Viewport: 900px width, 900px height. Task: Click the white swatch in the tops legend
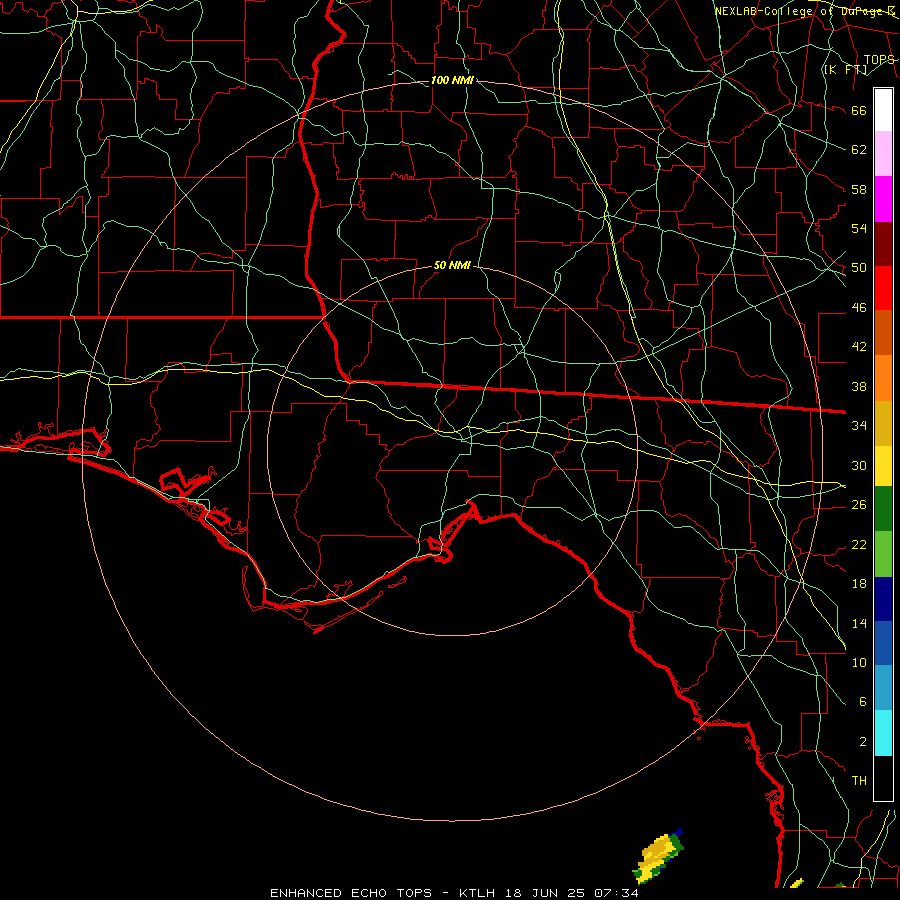tap(883, 110)
